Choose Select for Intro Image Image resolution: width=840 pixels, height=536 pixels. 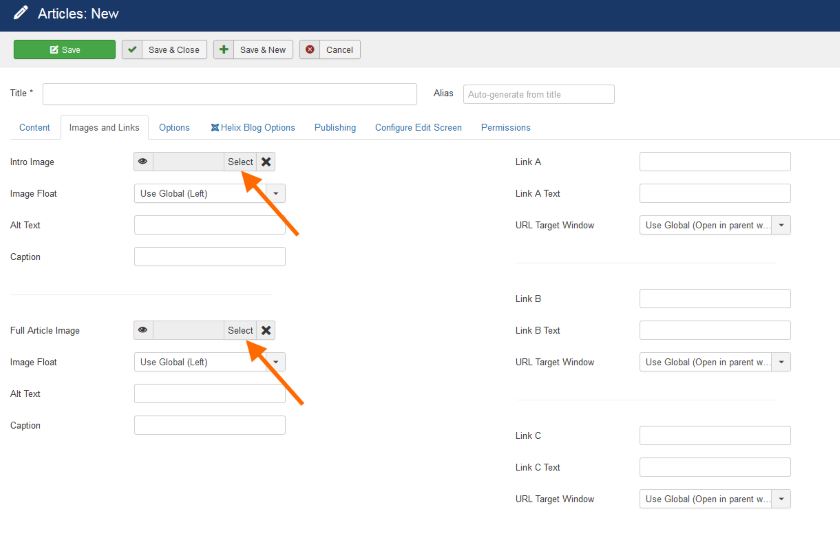coord(240,162)
